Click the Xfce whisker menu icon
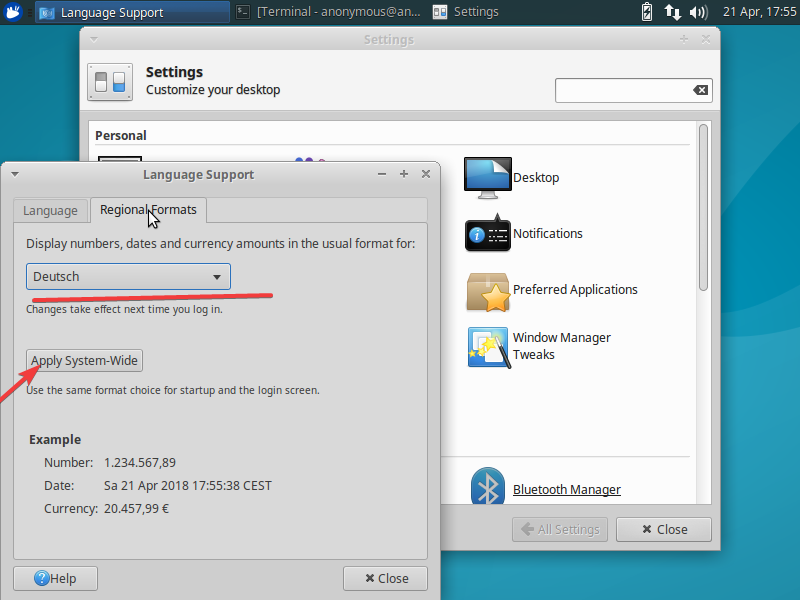Image resolution: width=800 pixels, height=600 pixels. coord(14,12)
